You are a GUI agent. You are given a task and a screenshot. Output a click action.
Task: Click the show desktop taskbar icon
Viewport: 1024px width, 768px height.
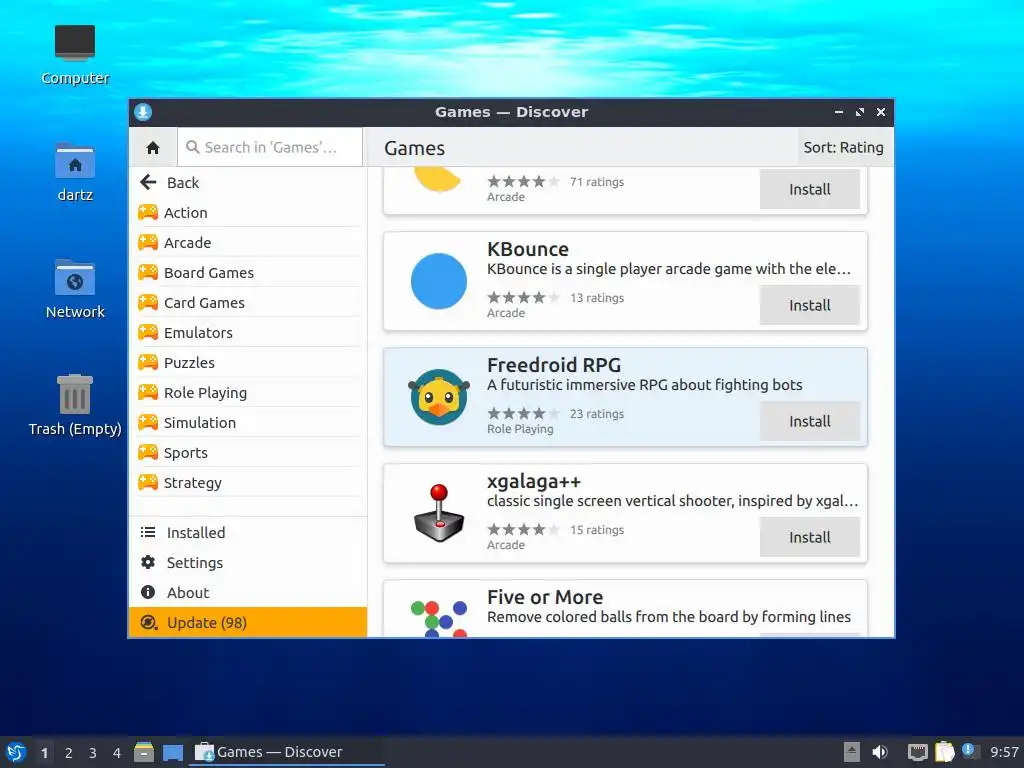click(173, 753)
